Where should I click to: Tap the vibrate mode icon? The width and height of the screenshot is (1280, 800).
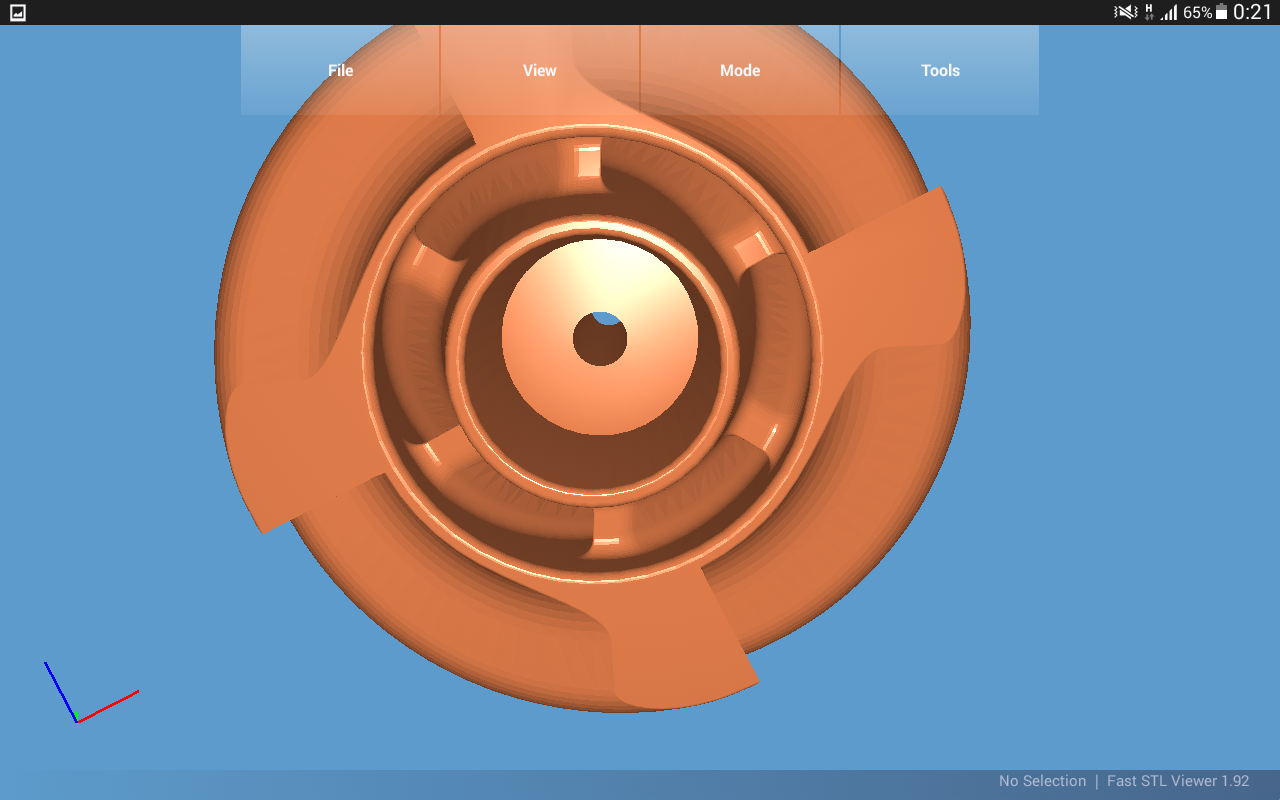(1125, 12)
